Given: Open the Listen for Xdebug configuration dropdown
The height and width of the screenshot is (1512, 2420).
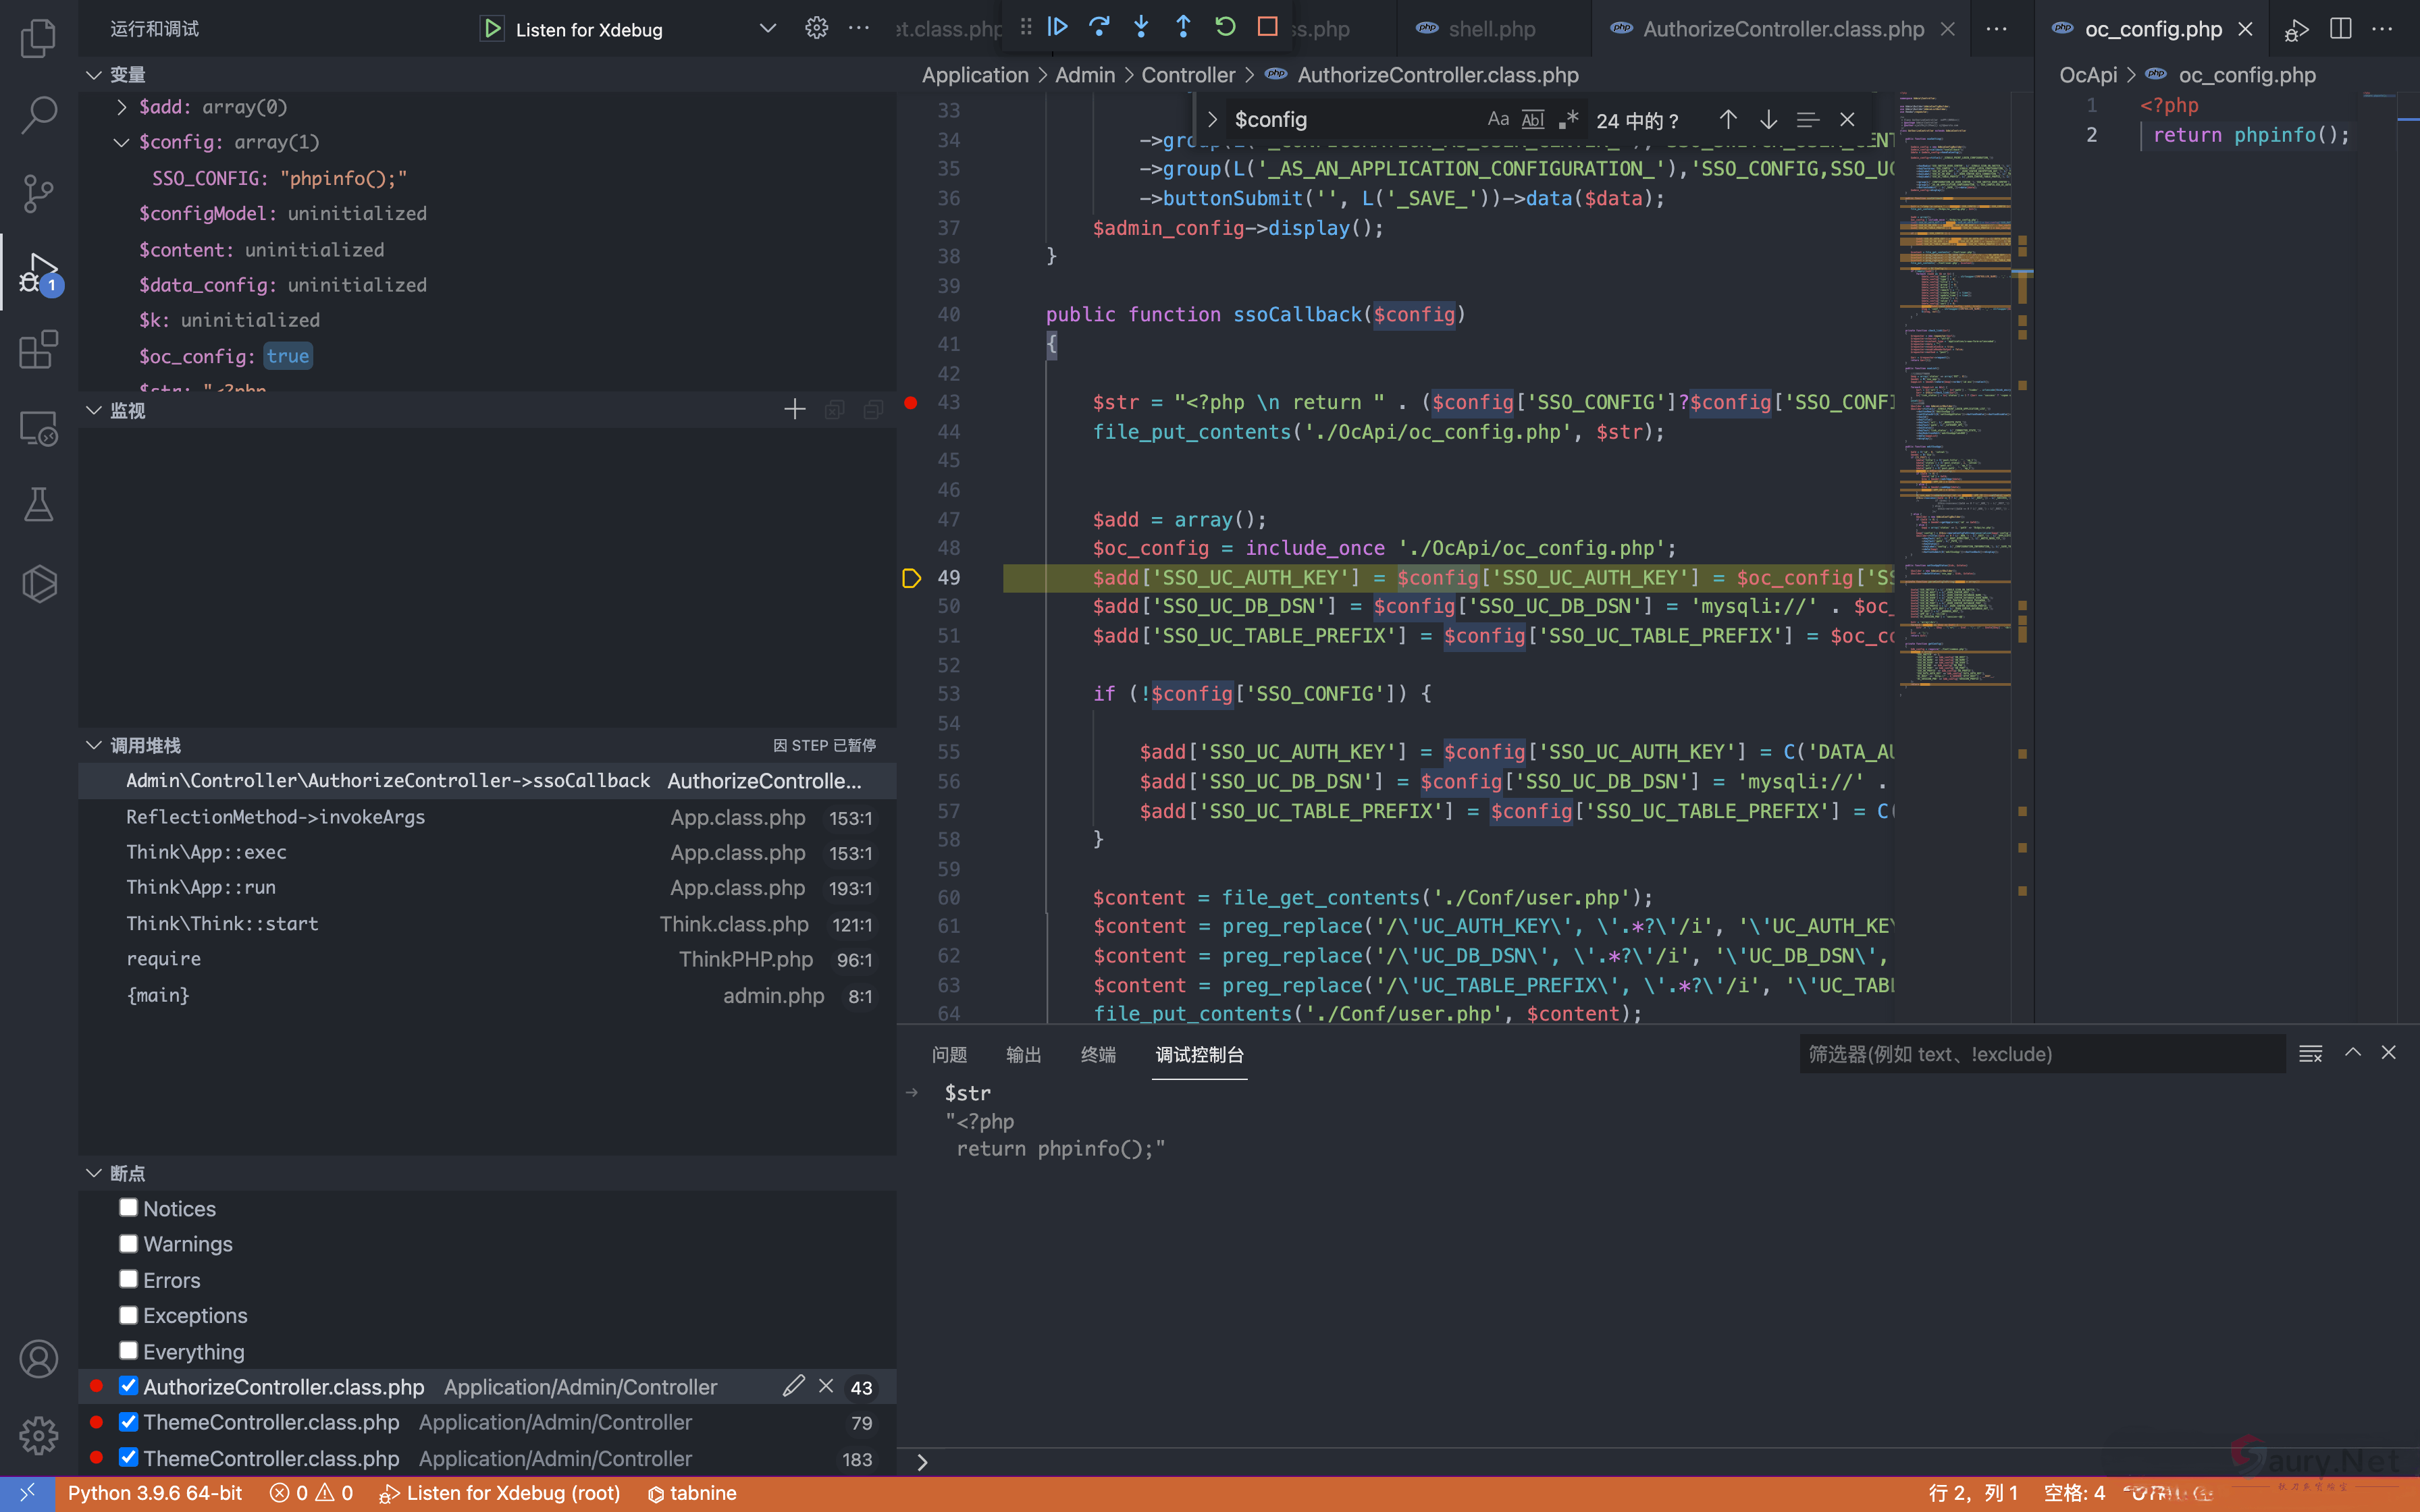Looking at the screenshot, I should click(767, 28).
